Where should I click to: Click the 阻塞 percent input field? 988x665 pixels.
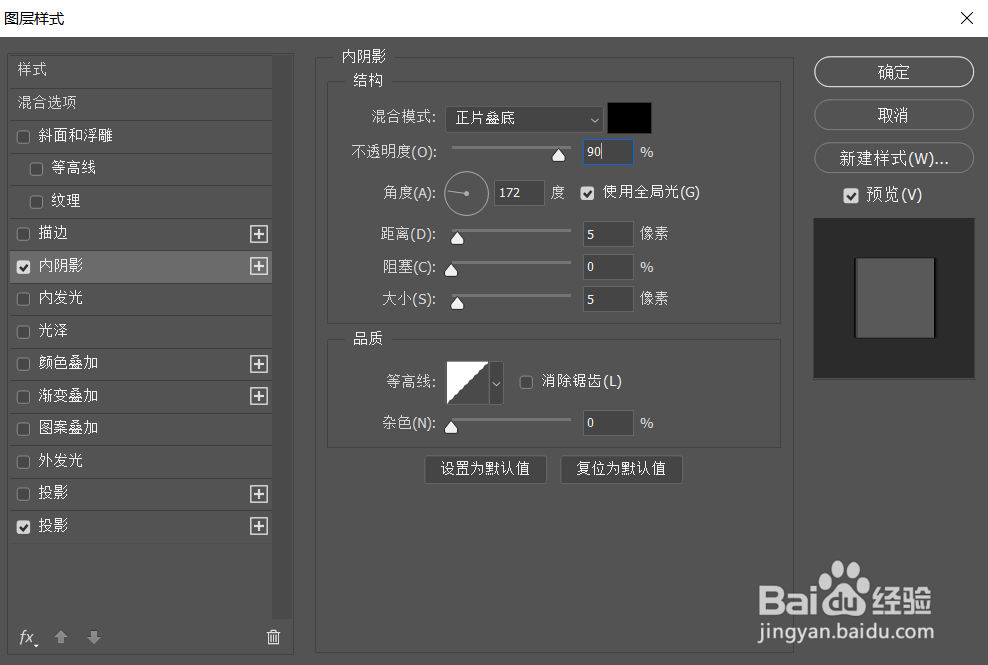[608, 267]
